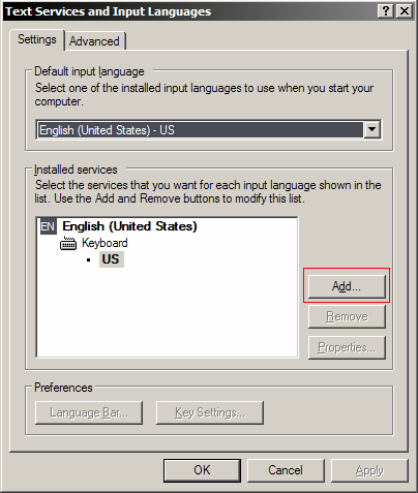The height and width of the screenshot is (493, 418).
Task: Select the US keyboard layout entry
Action: tap(111, 259)
